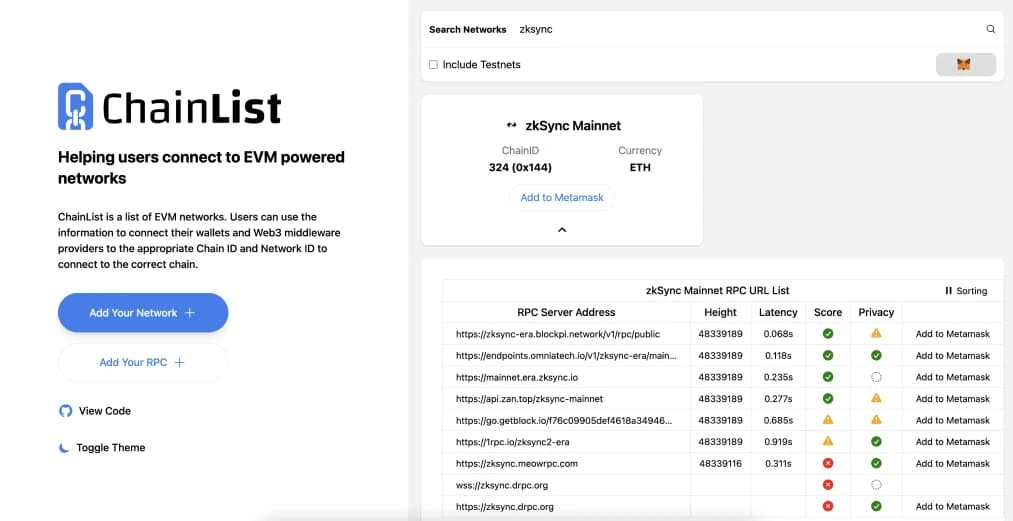Click dotted privacy icon for mainnet.era.zksync.io

876,377
